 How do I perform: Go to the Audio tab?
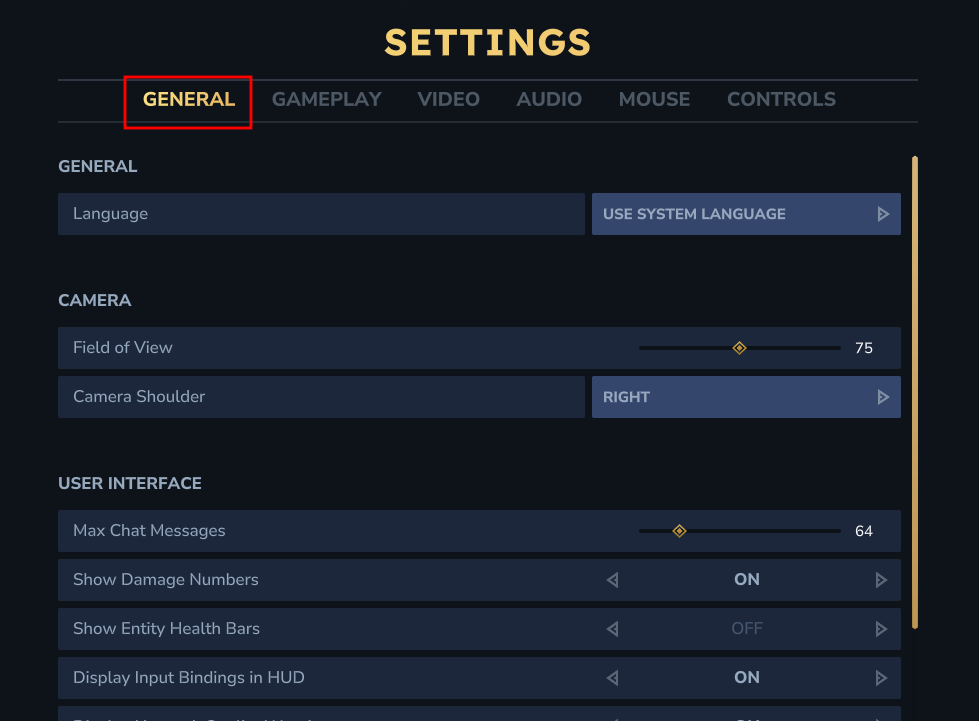[549, 100]
